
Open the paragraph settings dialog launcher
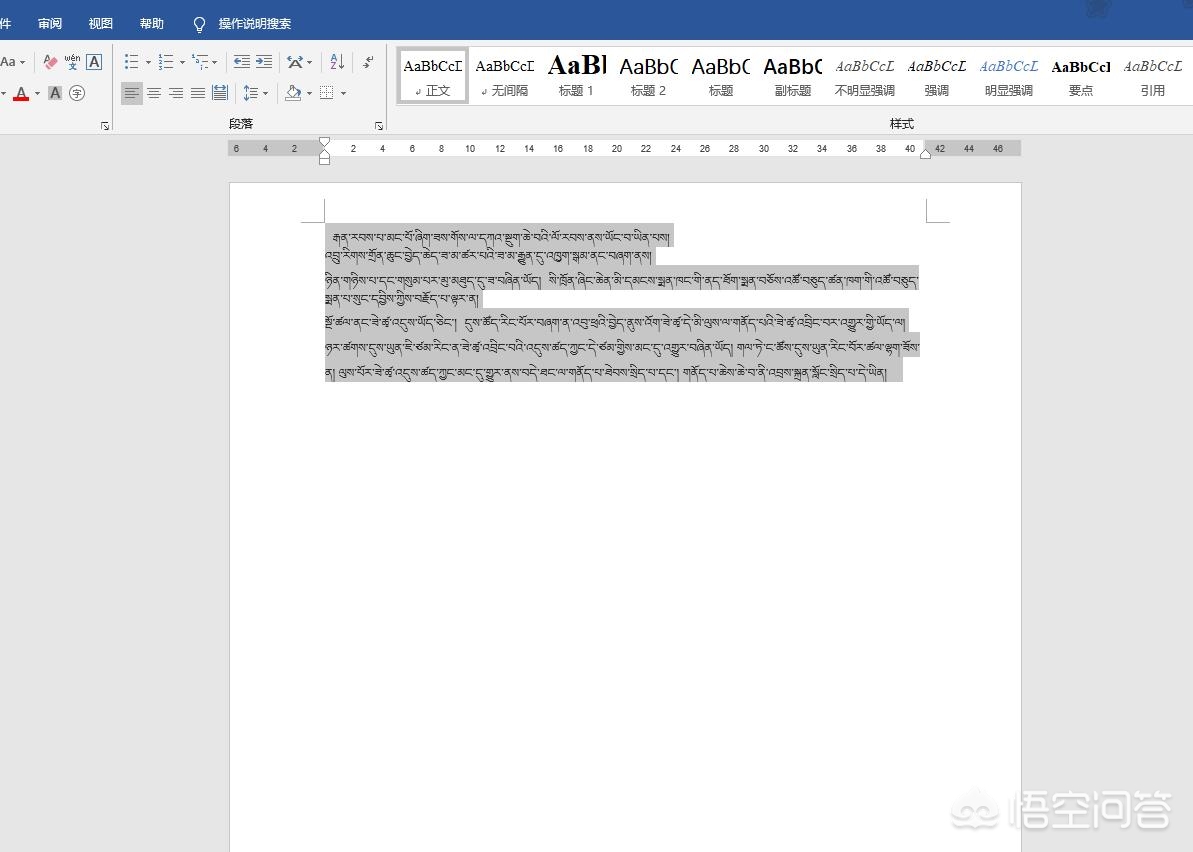379,126
